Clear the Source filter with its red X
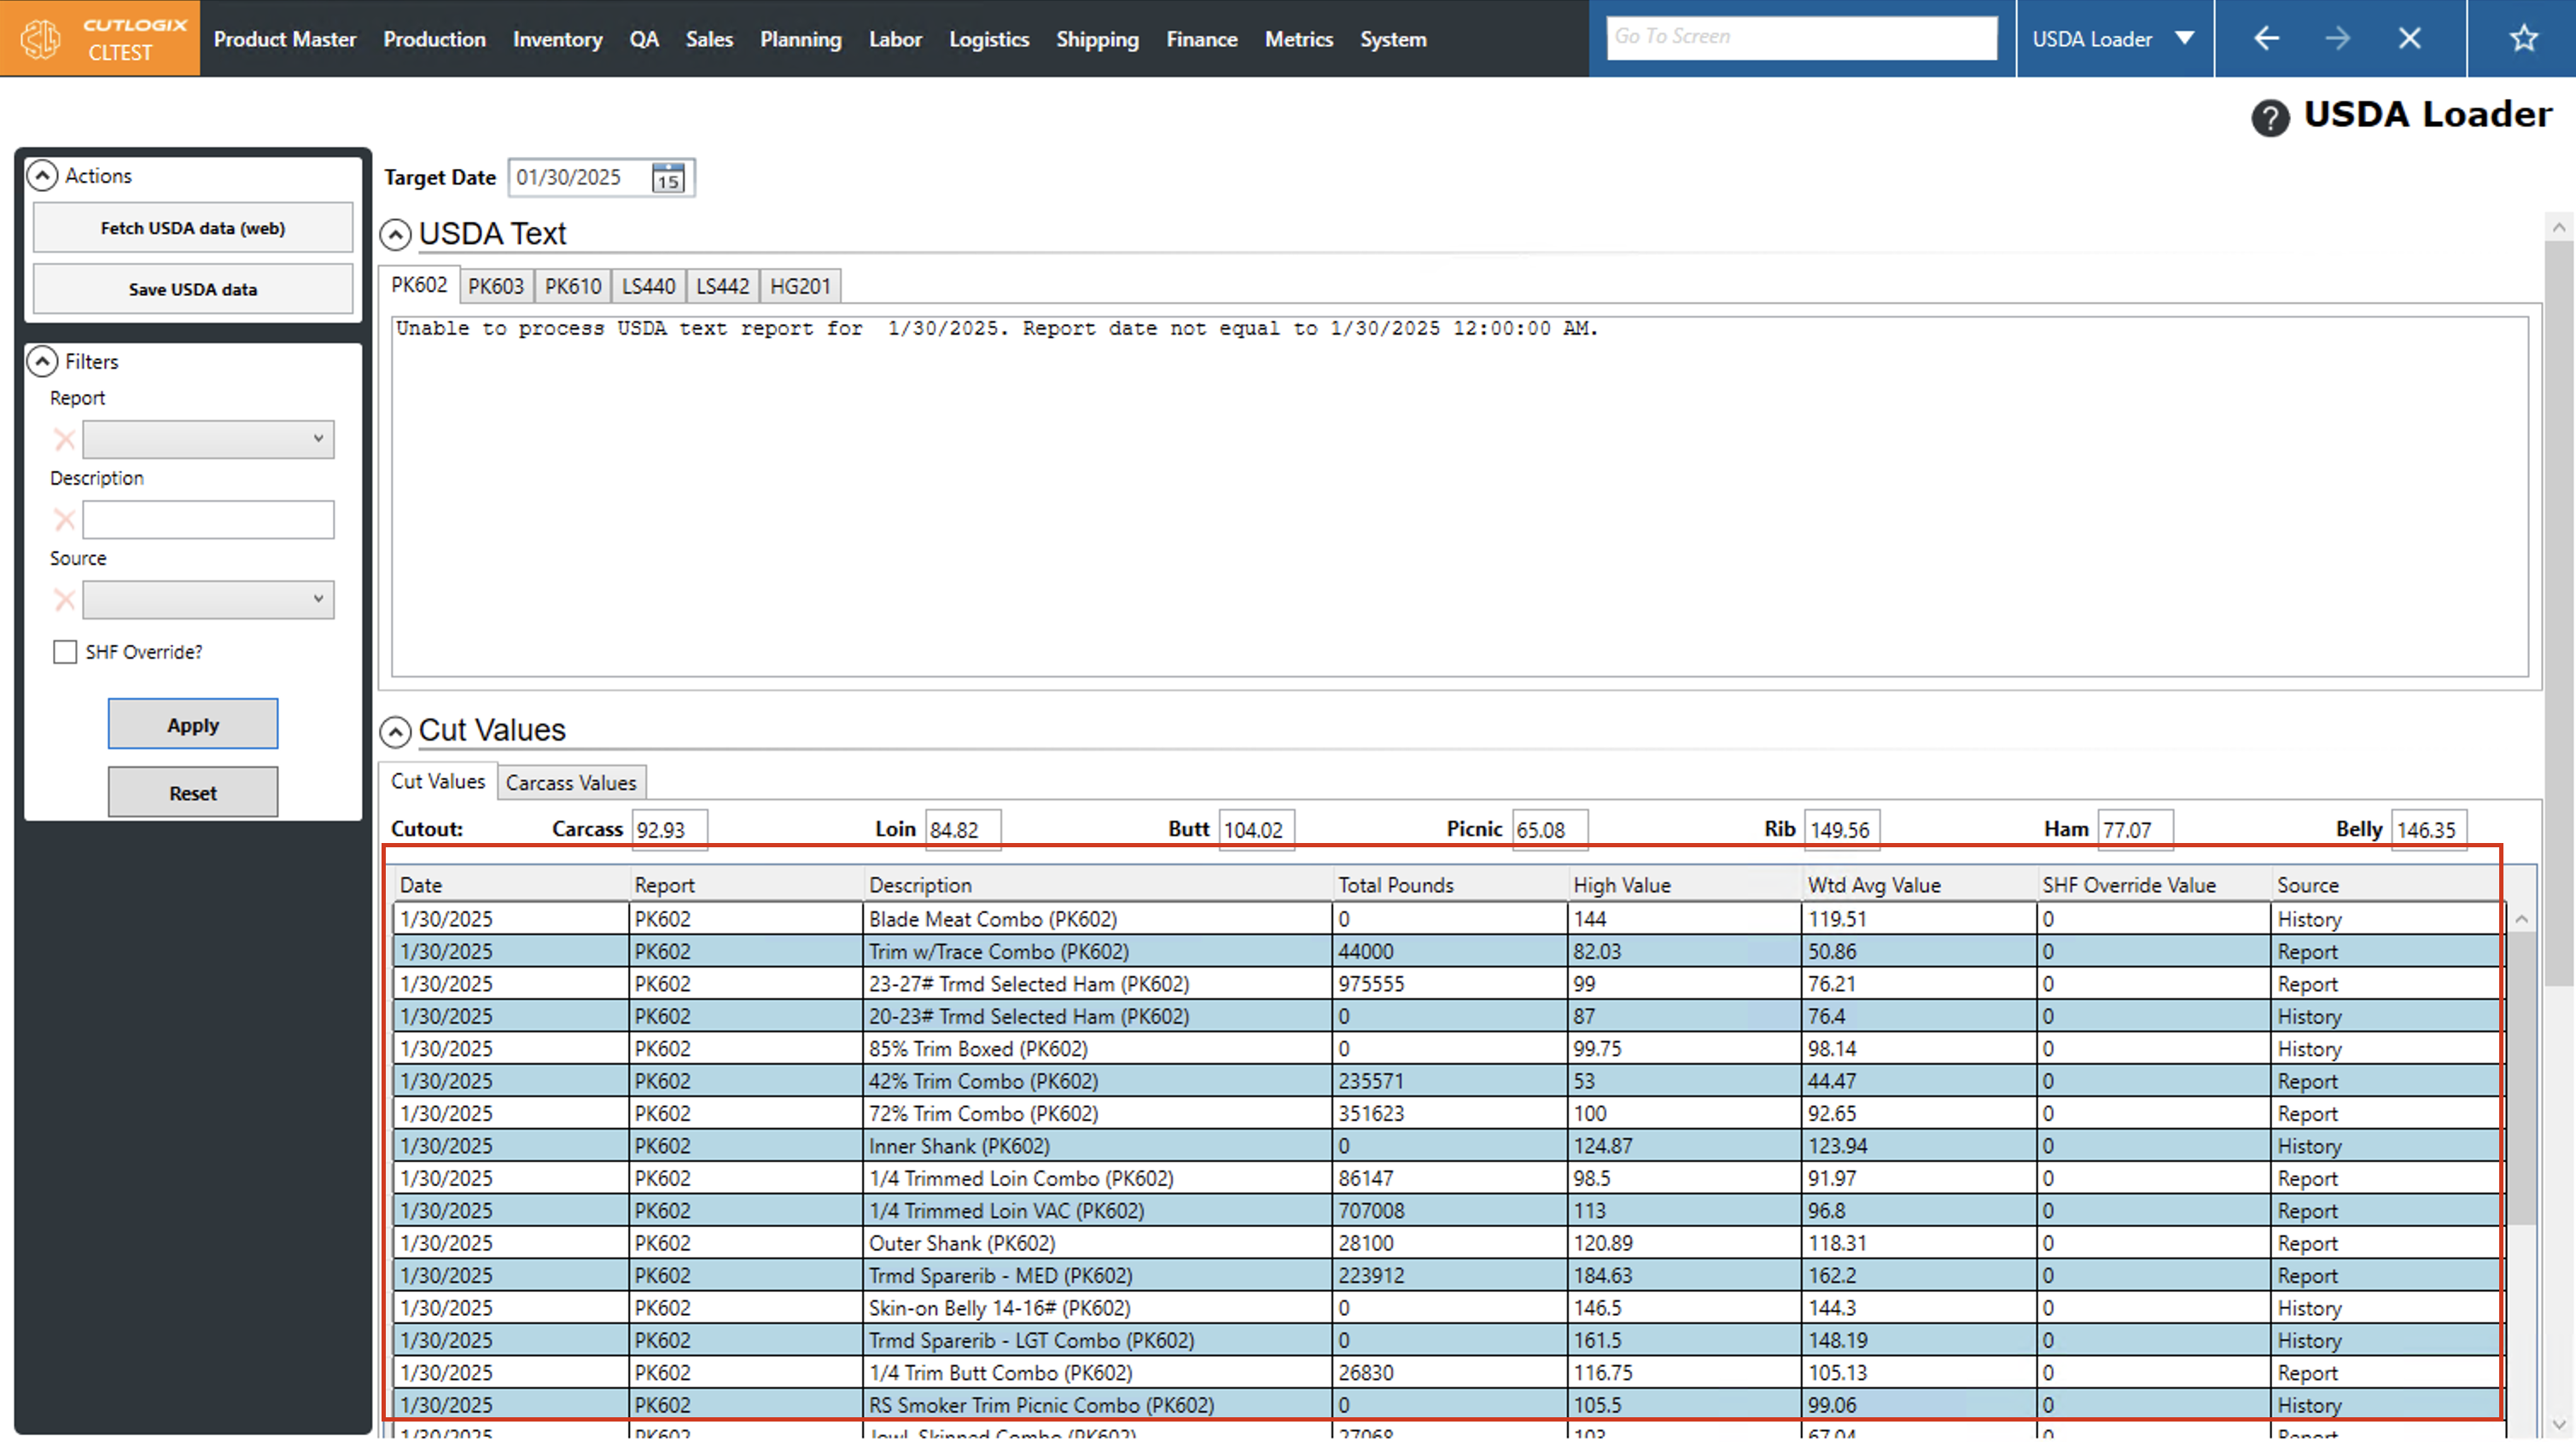The image size is (2576, 1442). coord(63,600)
